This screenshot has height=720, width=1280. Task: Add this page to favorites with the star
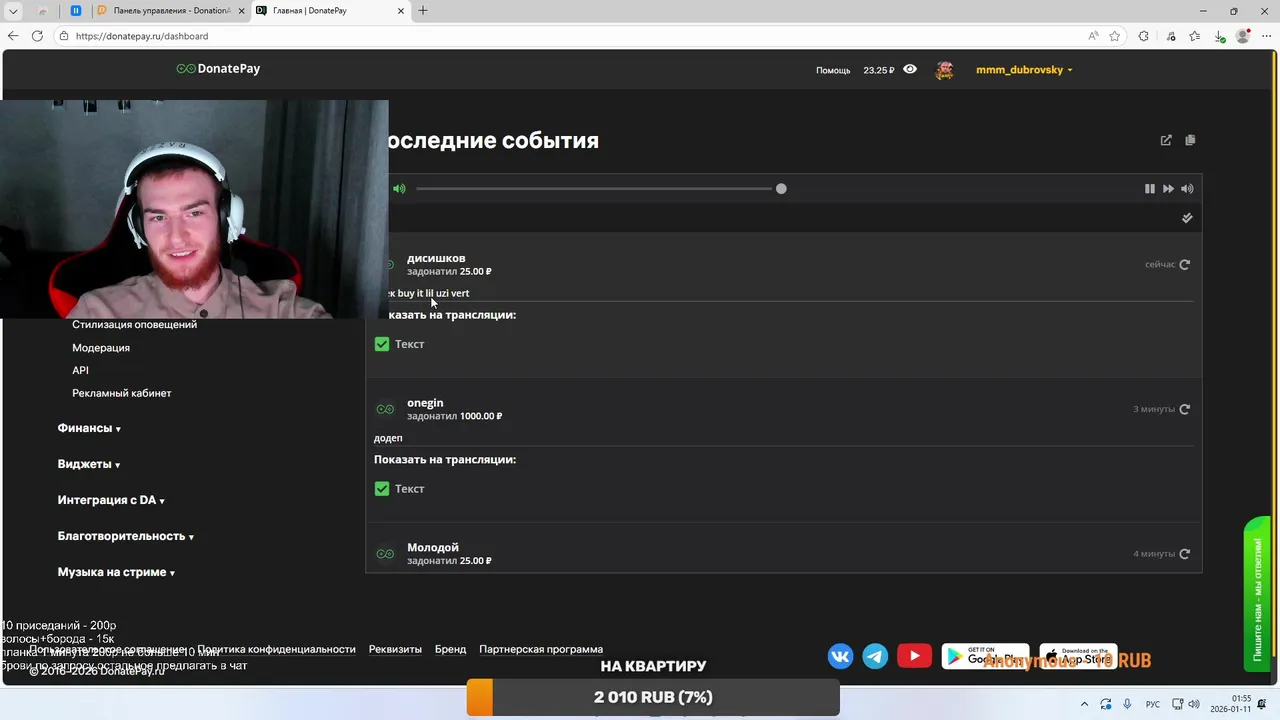click(1114, 36)
